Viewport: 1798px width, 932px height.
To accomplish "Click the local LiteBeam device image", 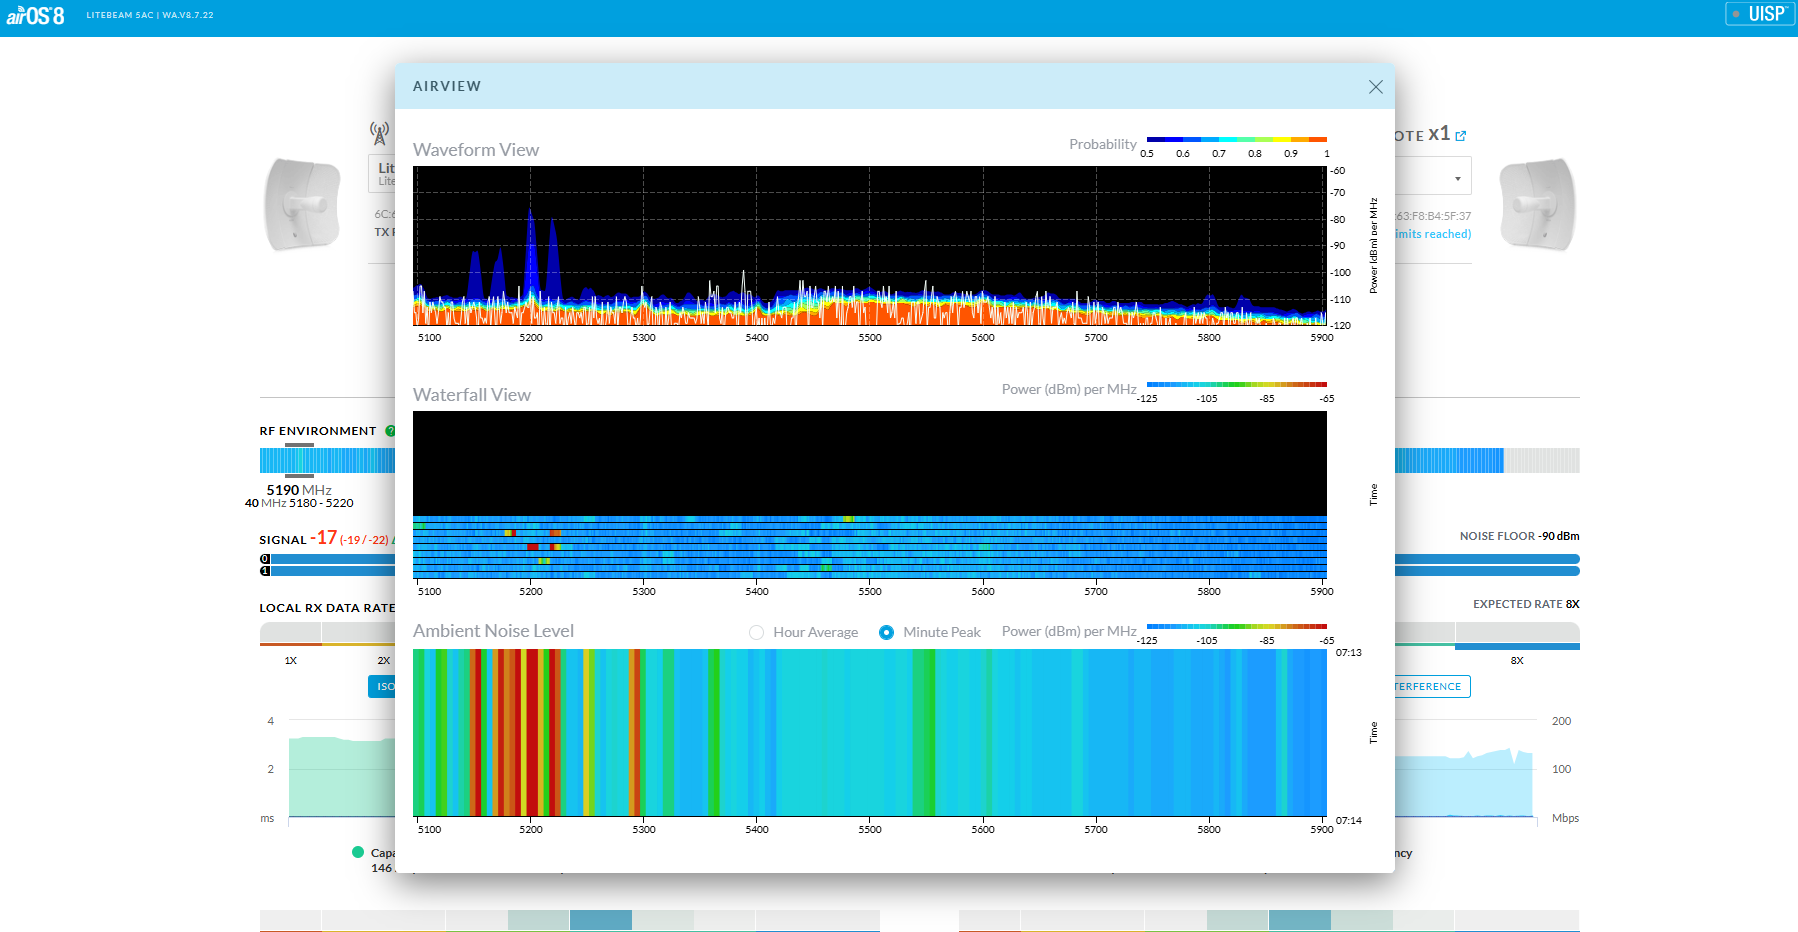I will click(301, 204).
